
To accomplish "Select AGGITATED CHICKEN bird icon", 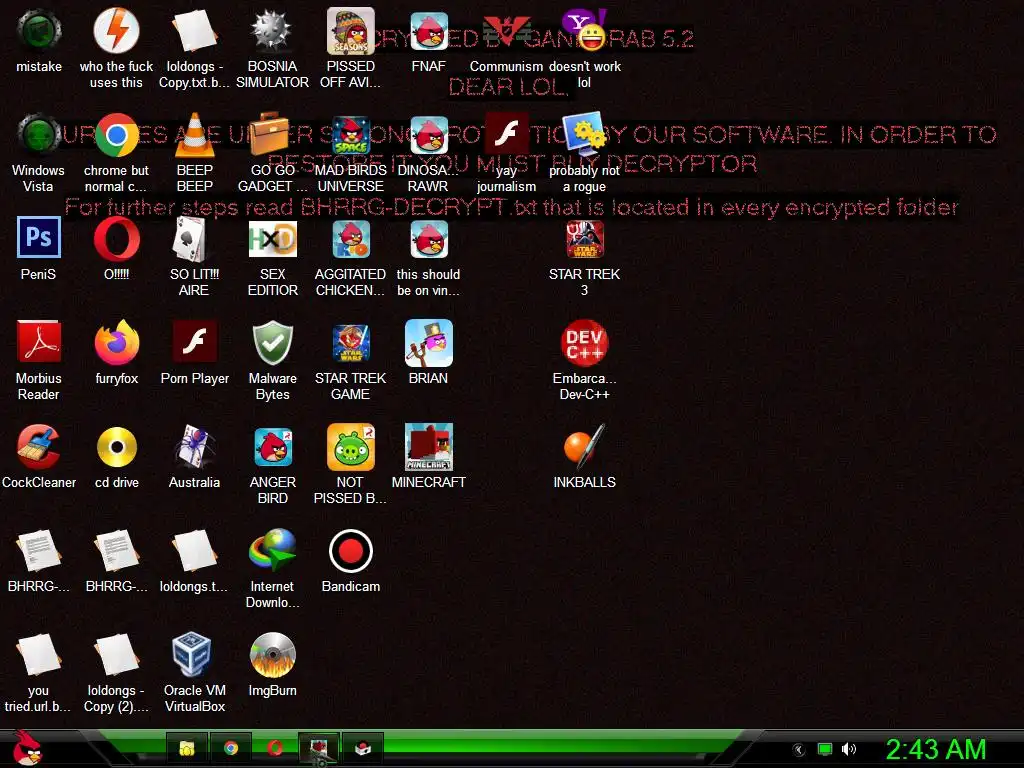I will 351,239.
